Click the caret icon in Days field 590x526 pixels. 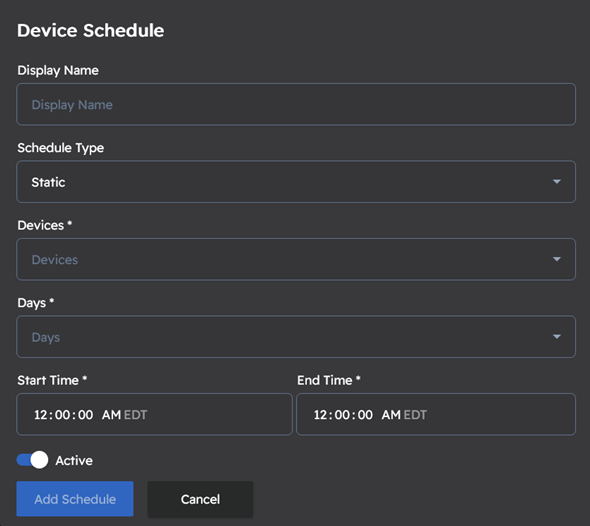point(557,337)
